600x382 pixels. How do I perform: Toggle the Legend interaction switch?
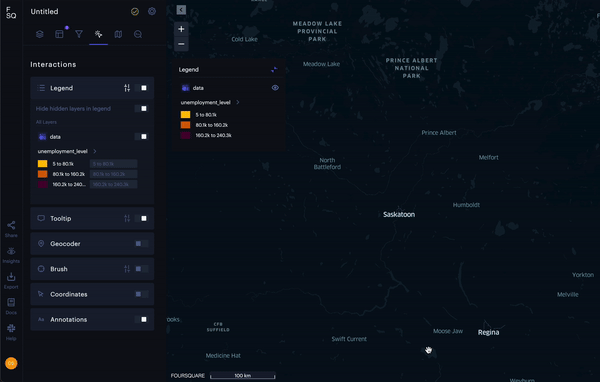tap(141, 88)
